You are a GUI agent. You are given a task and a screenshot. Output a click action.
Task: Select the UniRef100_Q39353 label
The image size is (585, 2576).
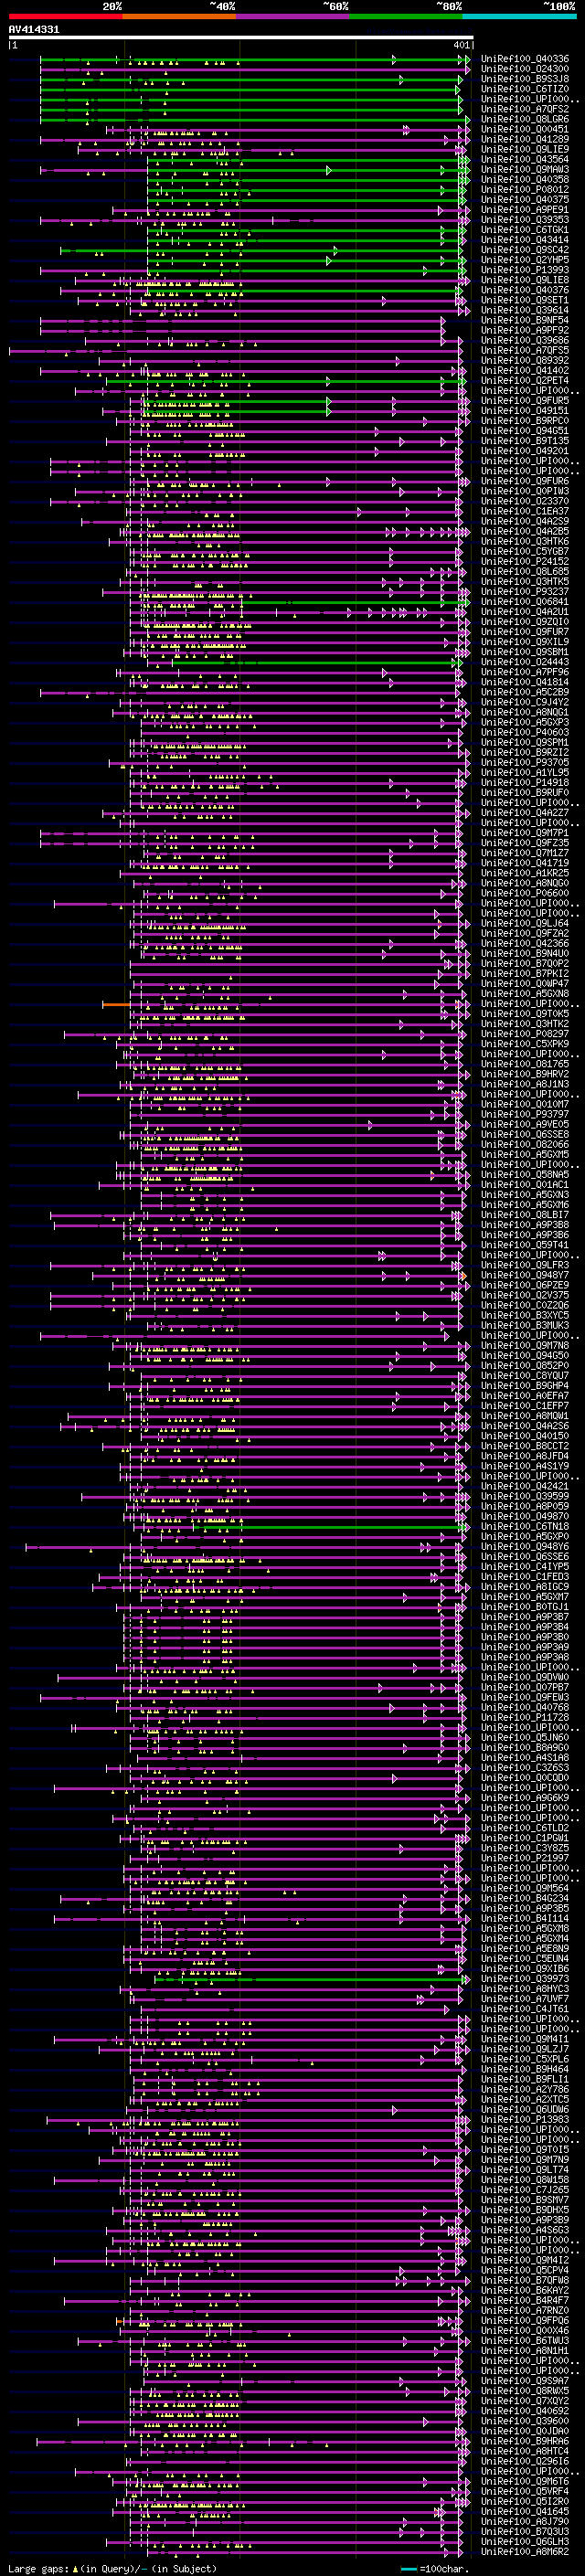click(x=525, y=219)
